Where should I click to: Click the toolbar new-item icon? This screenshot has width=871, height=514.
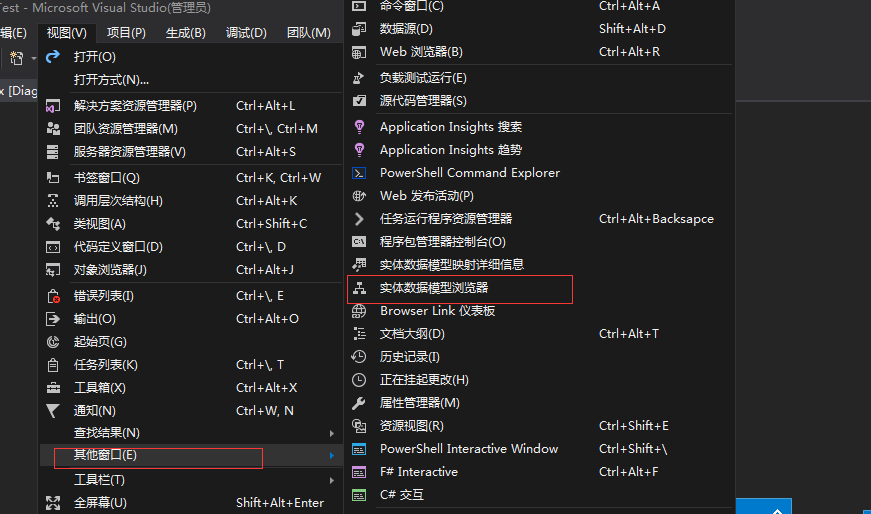click(x=17, y=58)
